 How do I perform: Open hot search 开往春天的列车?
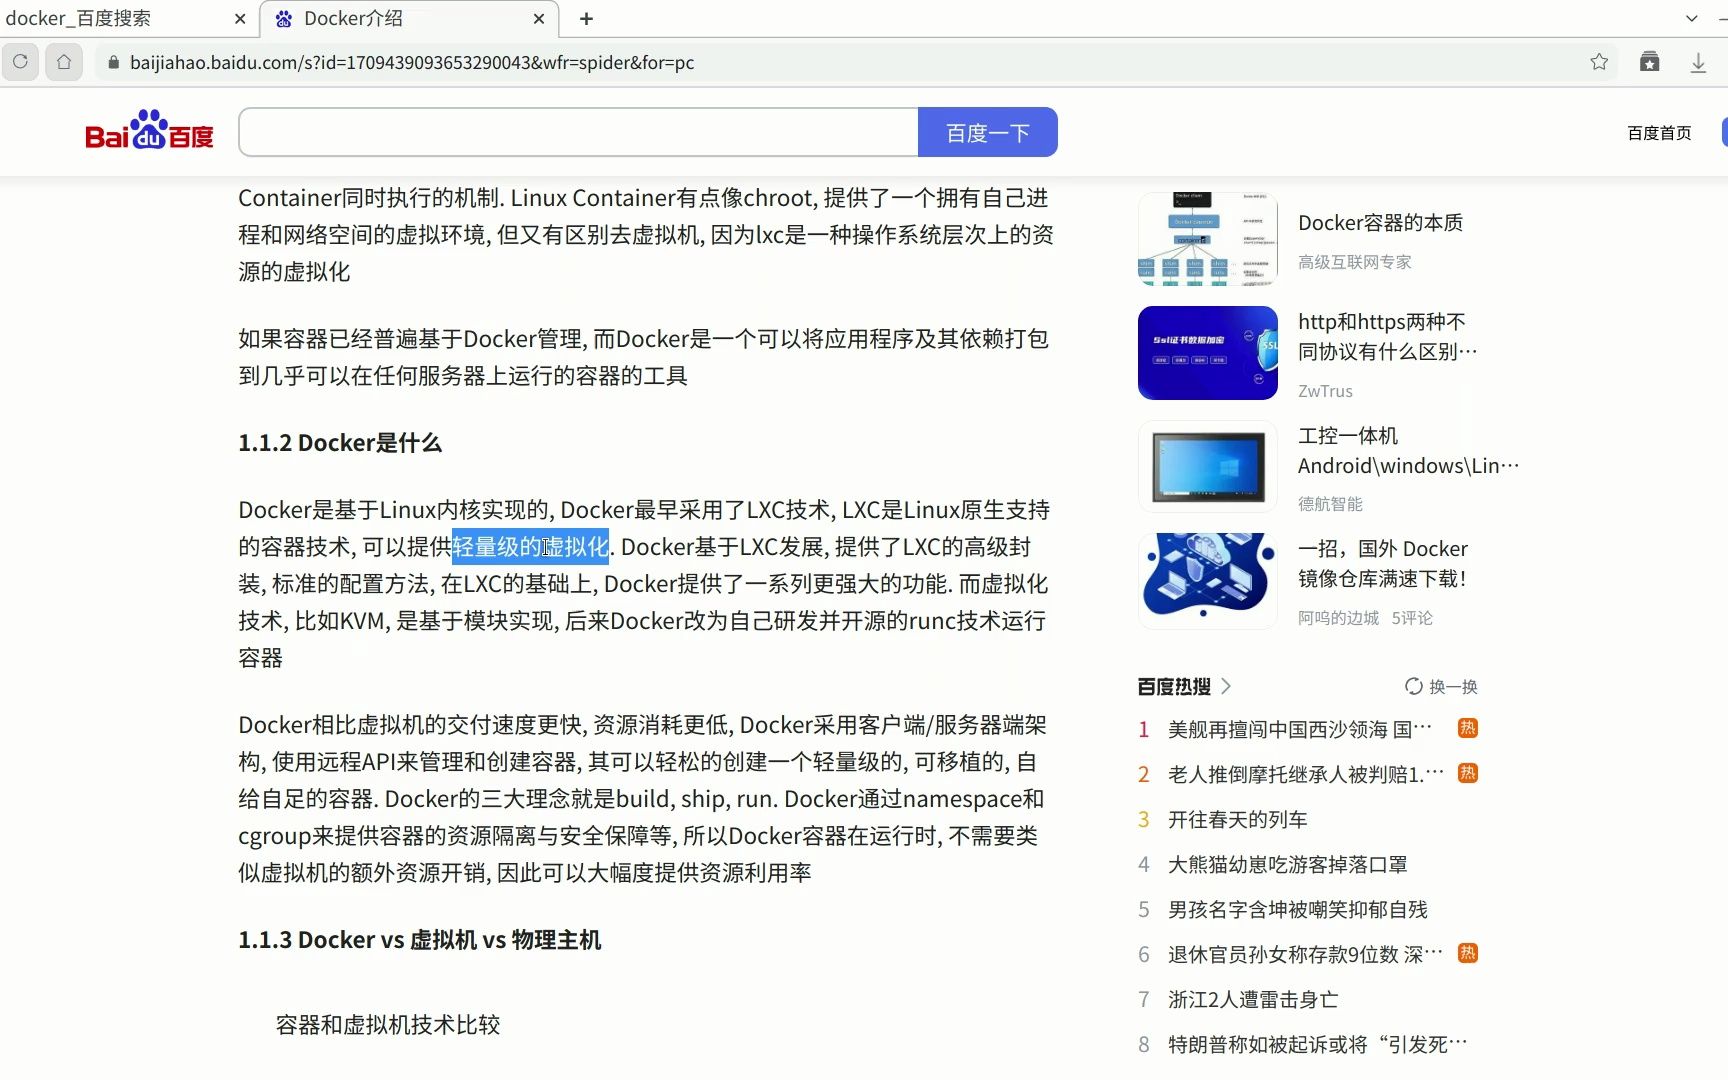coord(1238,820)
